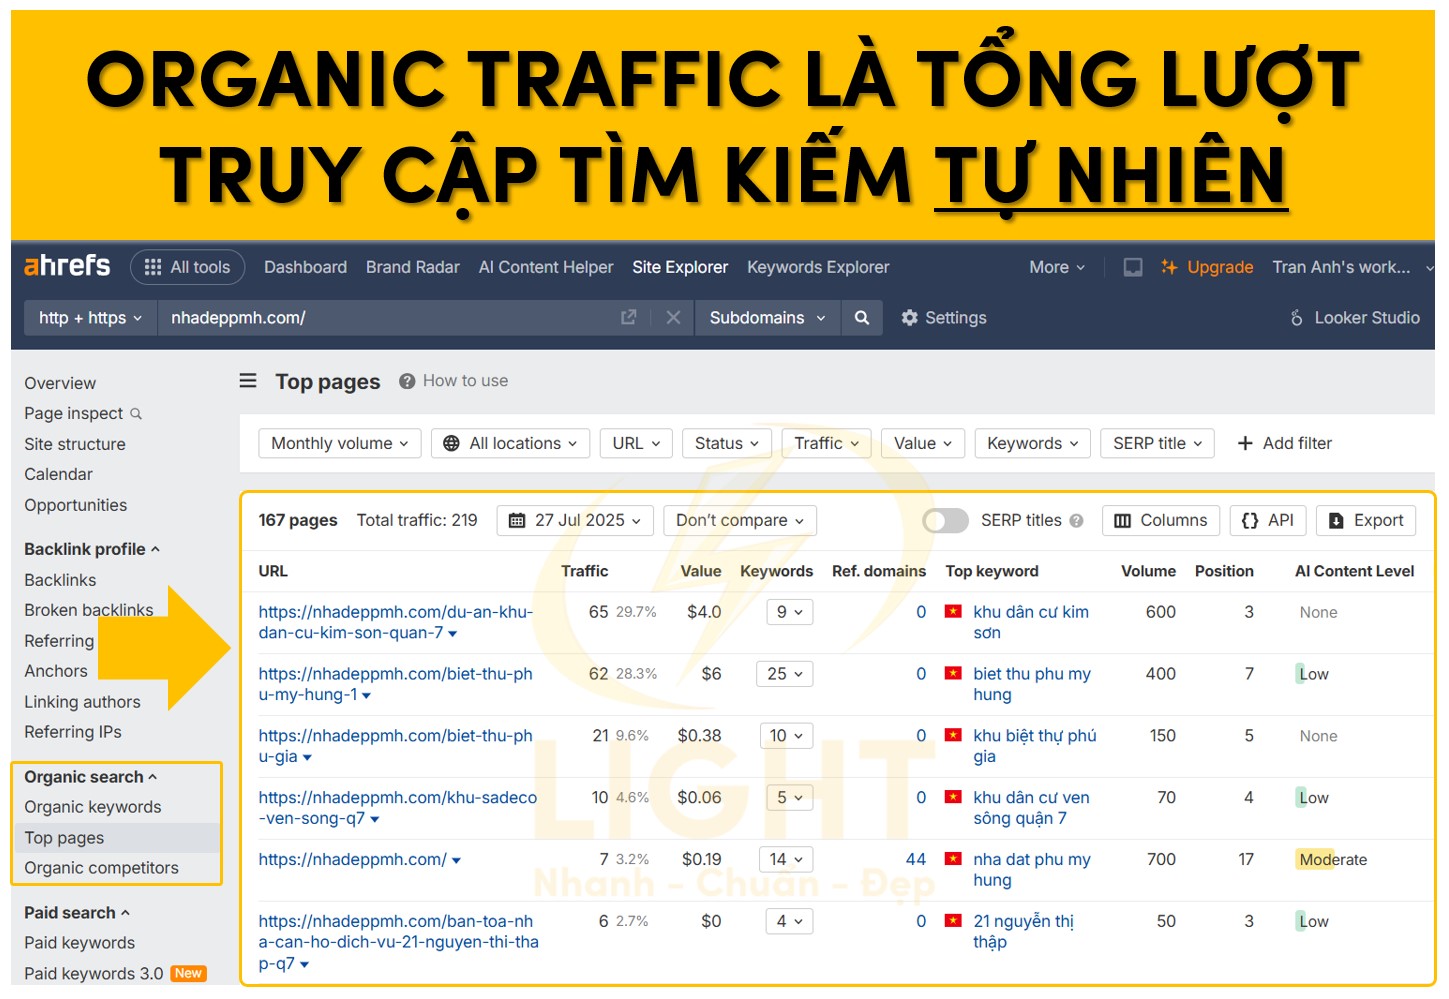Click the Vietnam flag beside nha dat phu my hung
Screen dimensions: 1449x999
tap(953, 858)
